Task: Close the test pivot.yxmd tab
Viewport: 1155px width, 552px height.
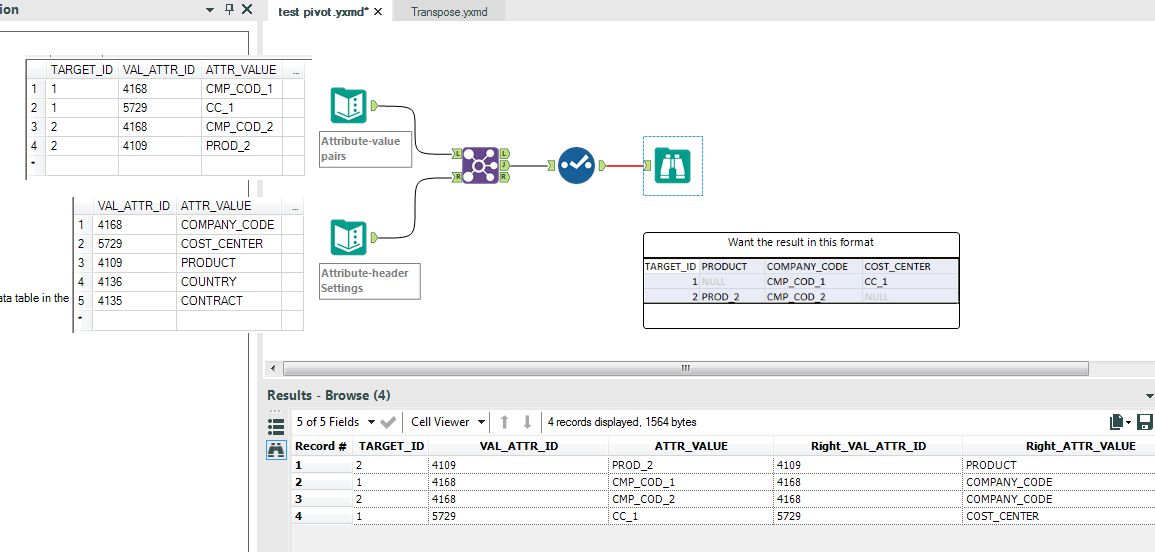Action: (379, 12)
